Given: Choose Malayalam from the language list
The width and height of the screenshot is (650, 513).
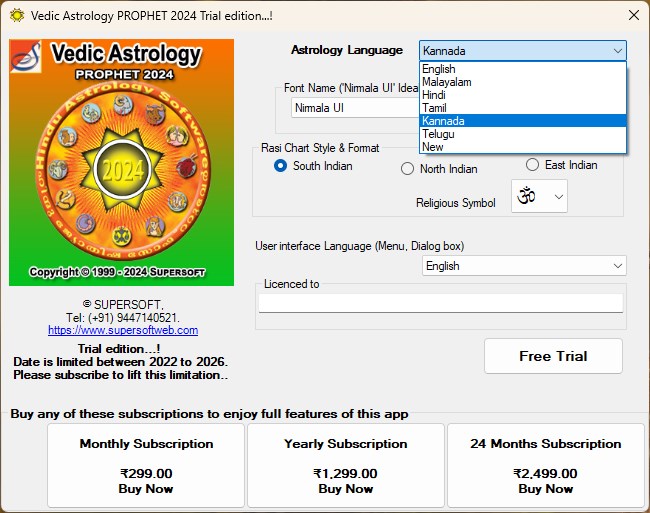Looking at the screenshot, I should point(523,82).
